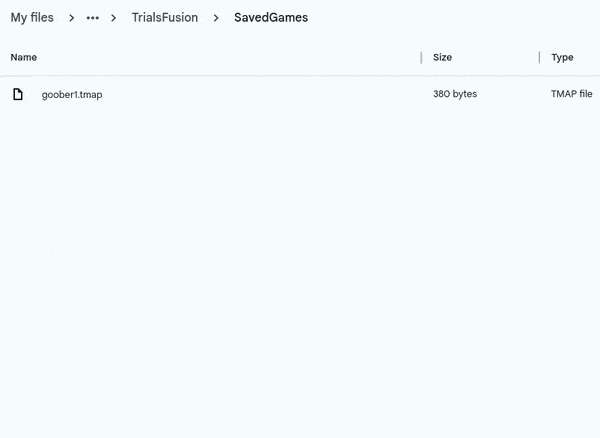Click the chevron before SavedGames breadcrumb
This screenshot has height=438, width=600.
(x=216, y=18)
